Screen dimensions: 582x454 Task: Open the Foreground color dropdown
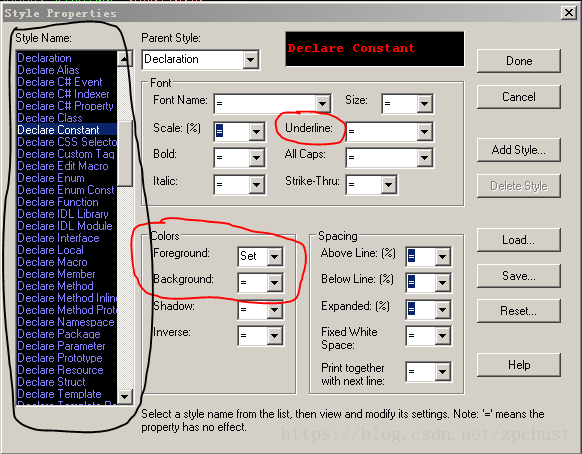pos(274,256)
